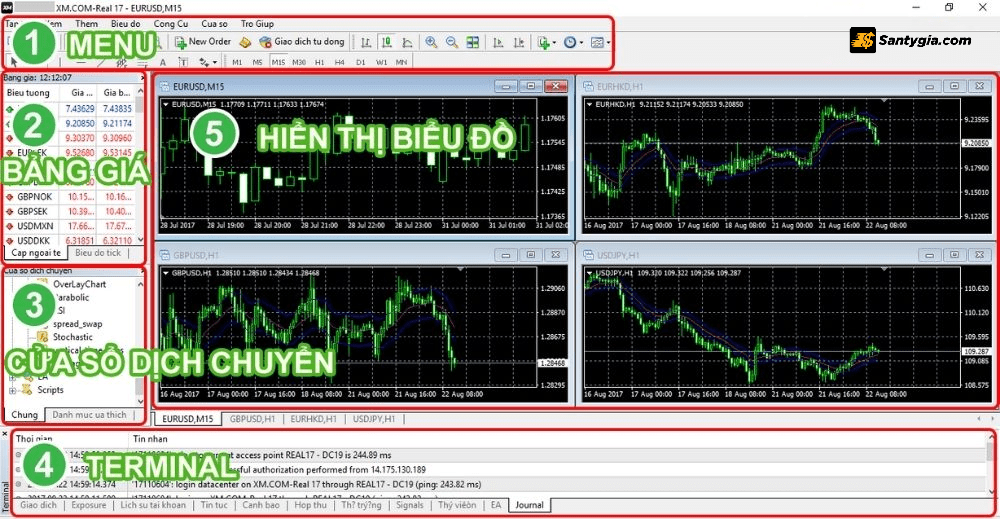Switch to Danh muc ua thich tab
This screenshot has height=519, width=1000.
(x=89, y=415)
